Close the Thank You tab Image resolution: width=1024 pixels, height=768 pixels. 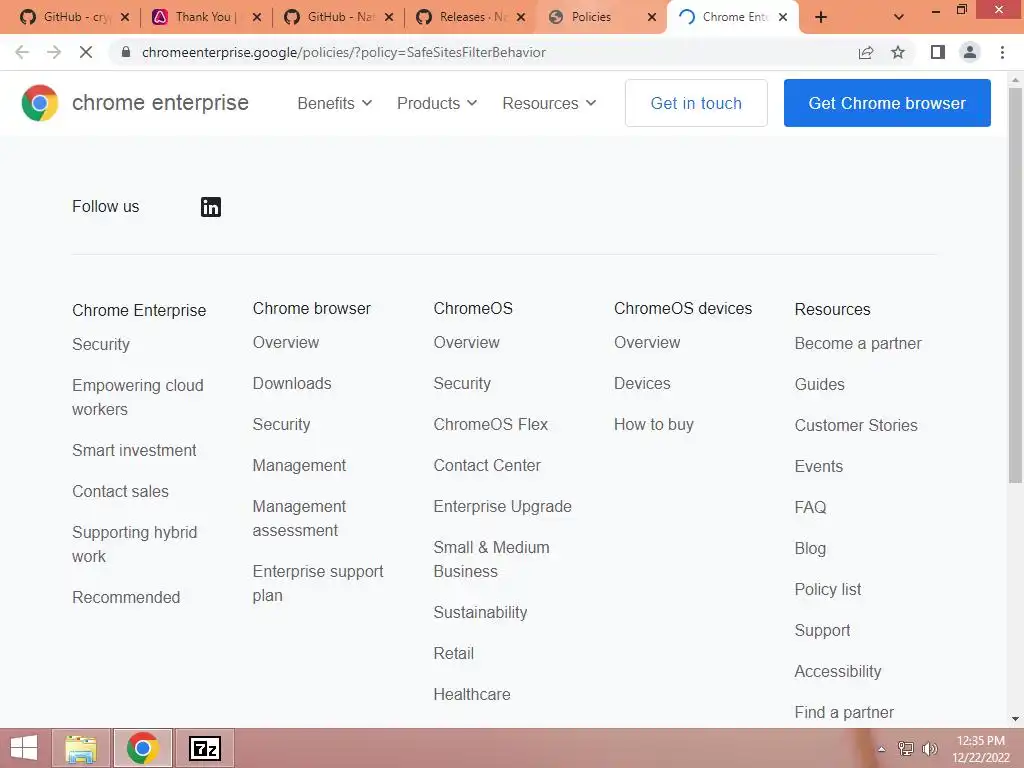tap(257, 18)
